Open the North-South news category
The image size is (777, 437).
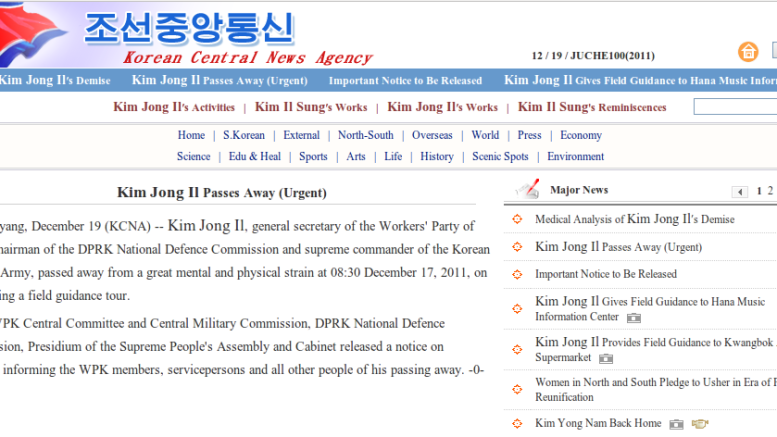[x=365, y=136]
